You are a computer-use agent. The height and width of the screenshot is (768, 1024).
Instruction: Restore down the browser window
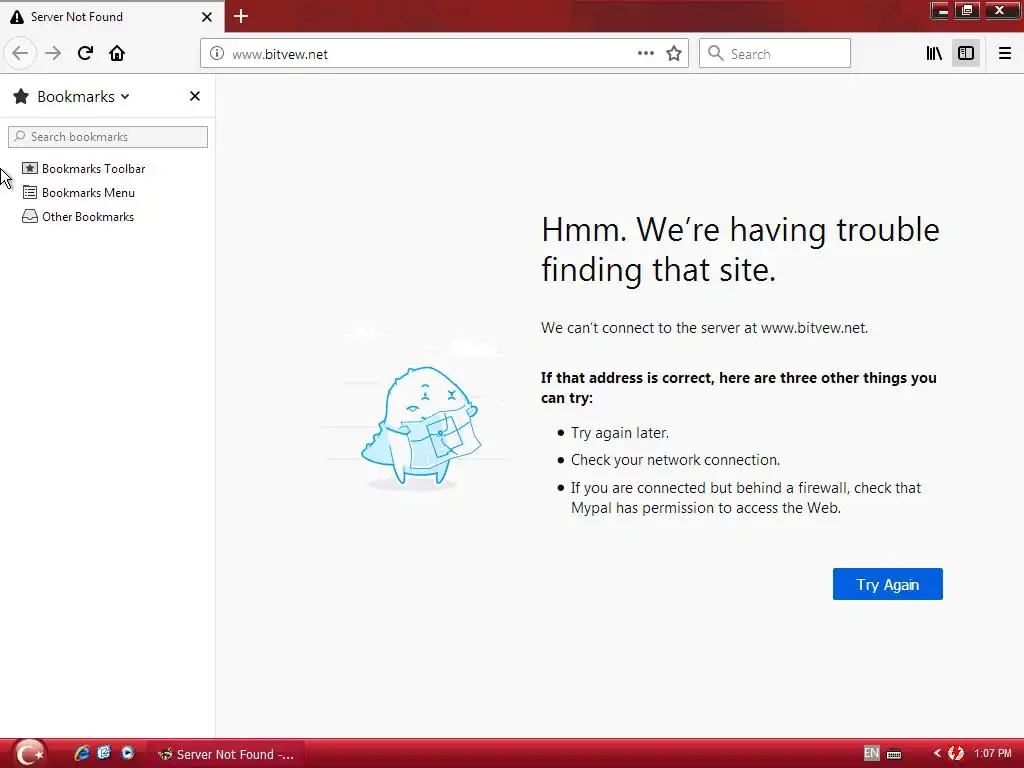[x=967, y=10]
